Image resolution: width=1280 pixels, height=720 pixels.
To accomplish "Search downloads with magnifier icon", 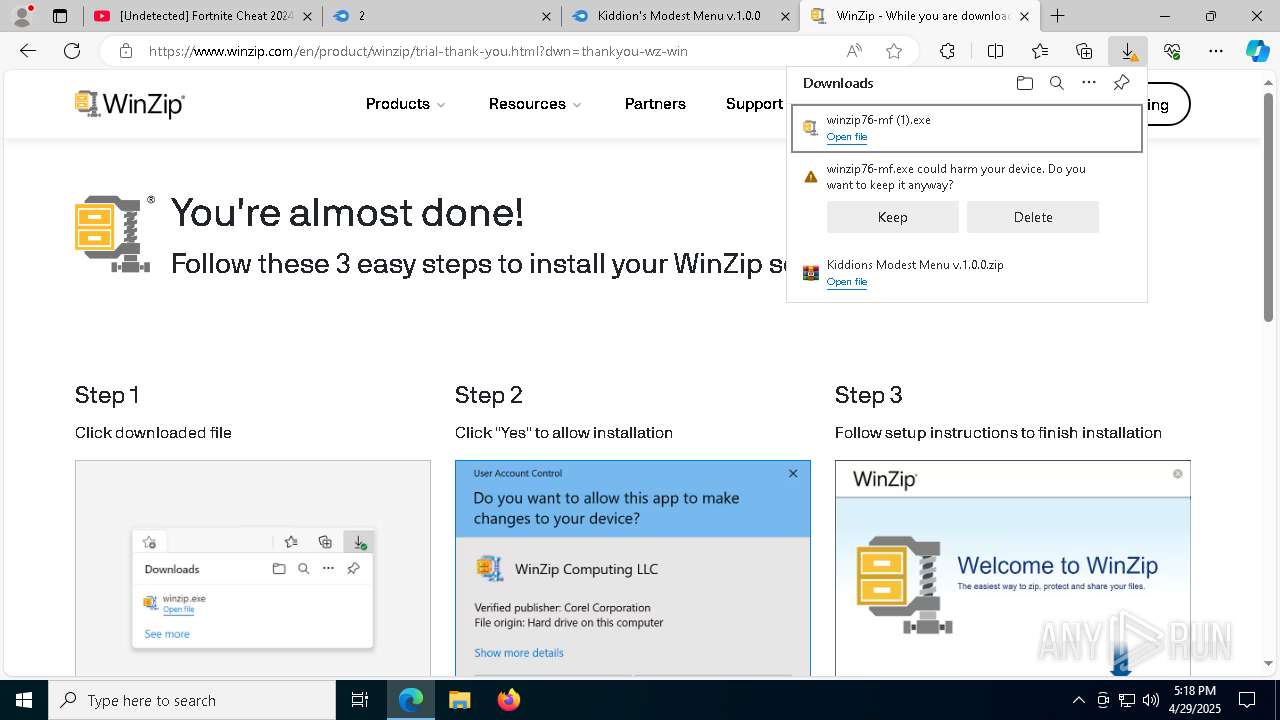I will click(x=1056, y=83).
